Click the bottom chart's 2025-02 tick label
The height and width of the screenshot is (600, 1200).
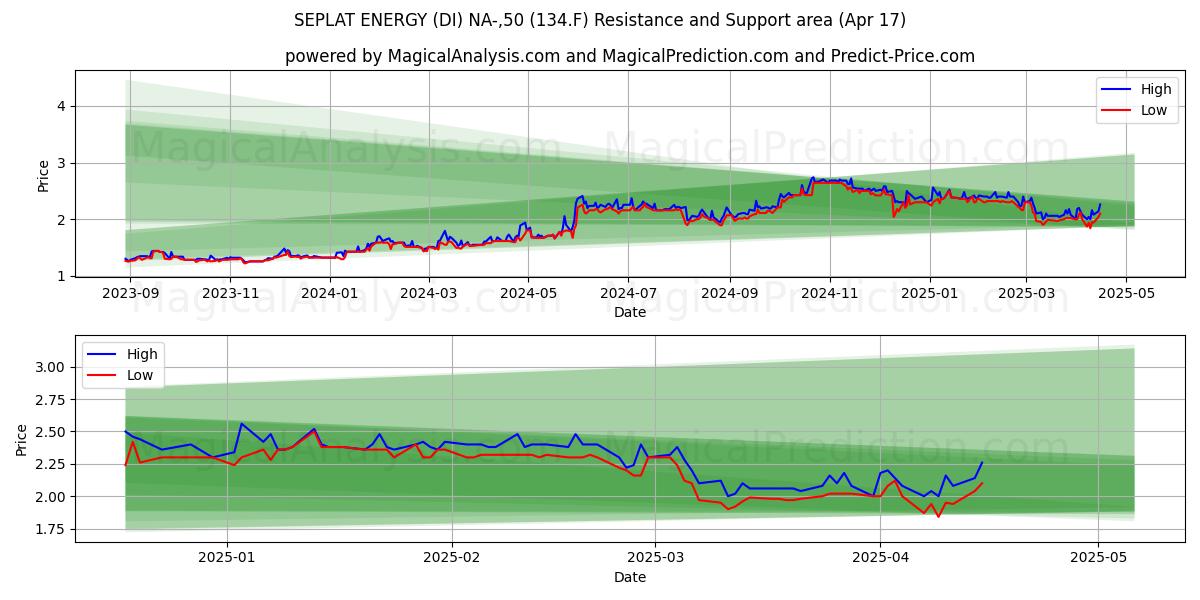pos(452,558)
